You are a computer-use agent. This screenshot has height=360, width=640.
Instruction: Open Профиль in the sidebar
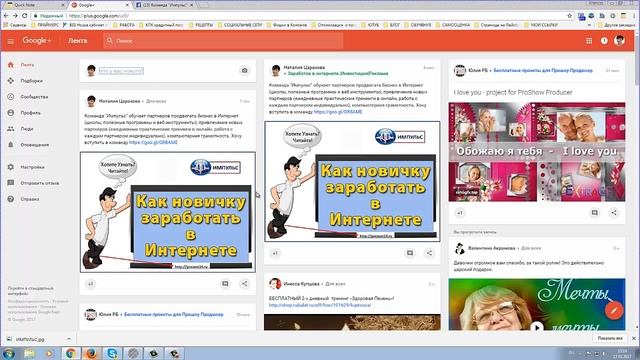pos(30,113)
